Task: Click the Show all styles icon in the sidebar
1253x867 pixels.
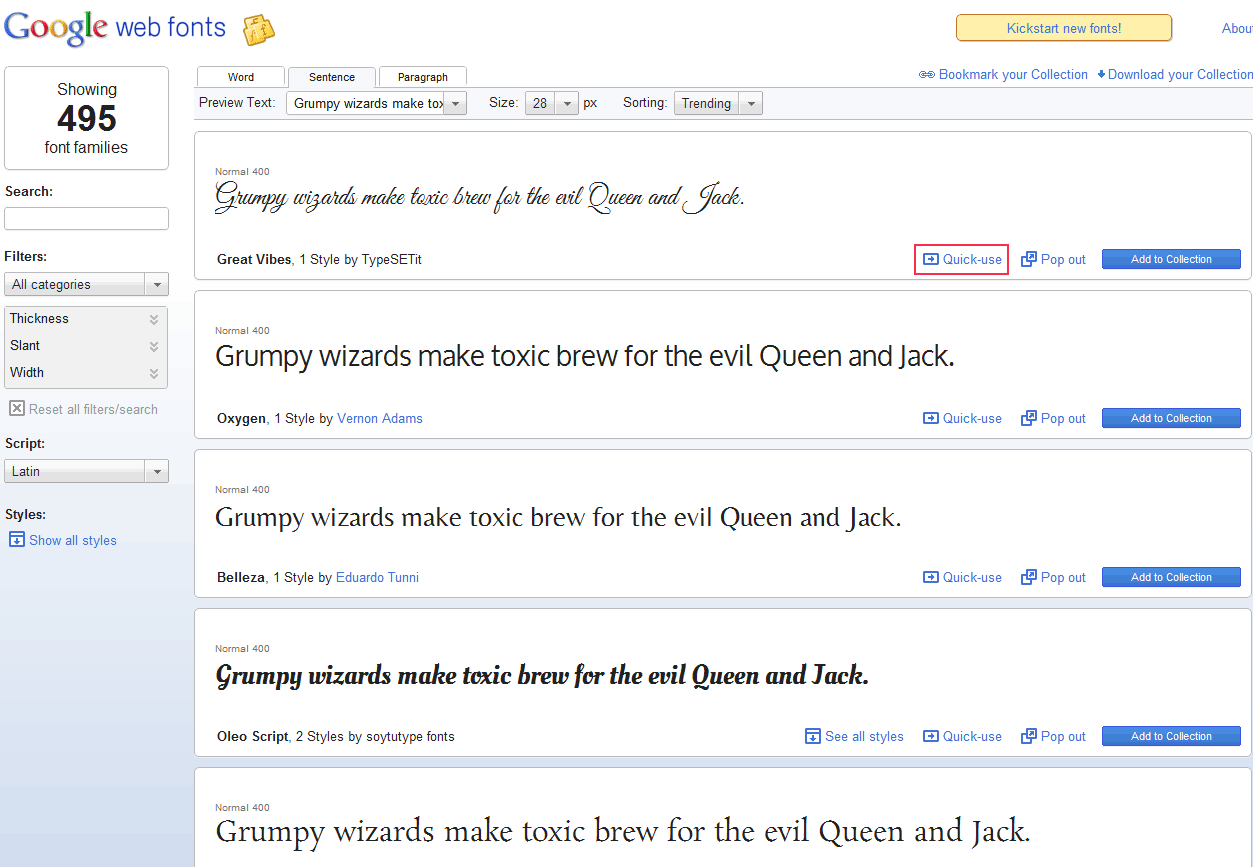Action: point(17,539)
